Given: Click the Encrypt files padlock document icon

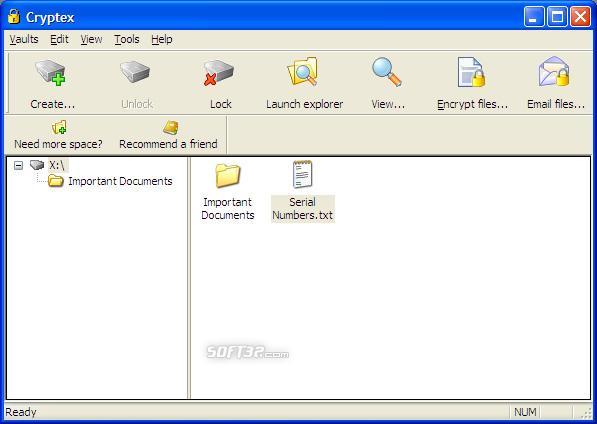Looking at the screenshot, I should pyautogui.click(x=471, y=72).
